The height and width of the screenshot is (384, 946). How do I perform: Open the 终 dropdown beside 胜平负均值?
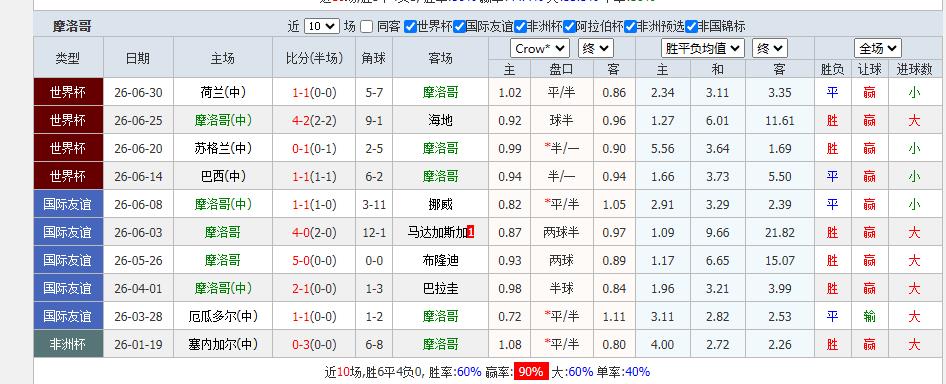tap(769, 48)
